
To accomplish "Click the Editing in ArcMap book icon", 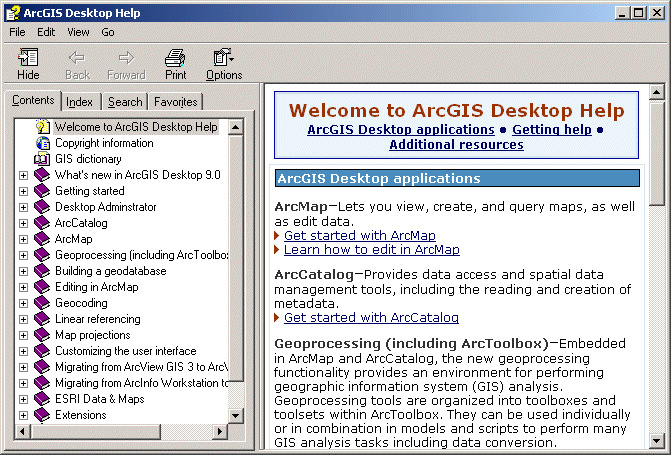I will [x=42, y=287].
